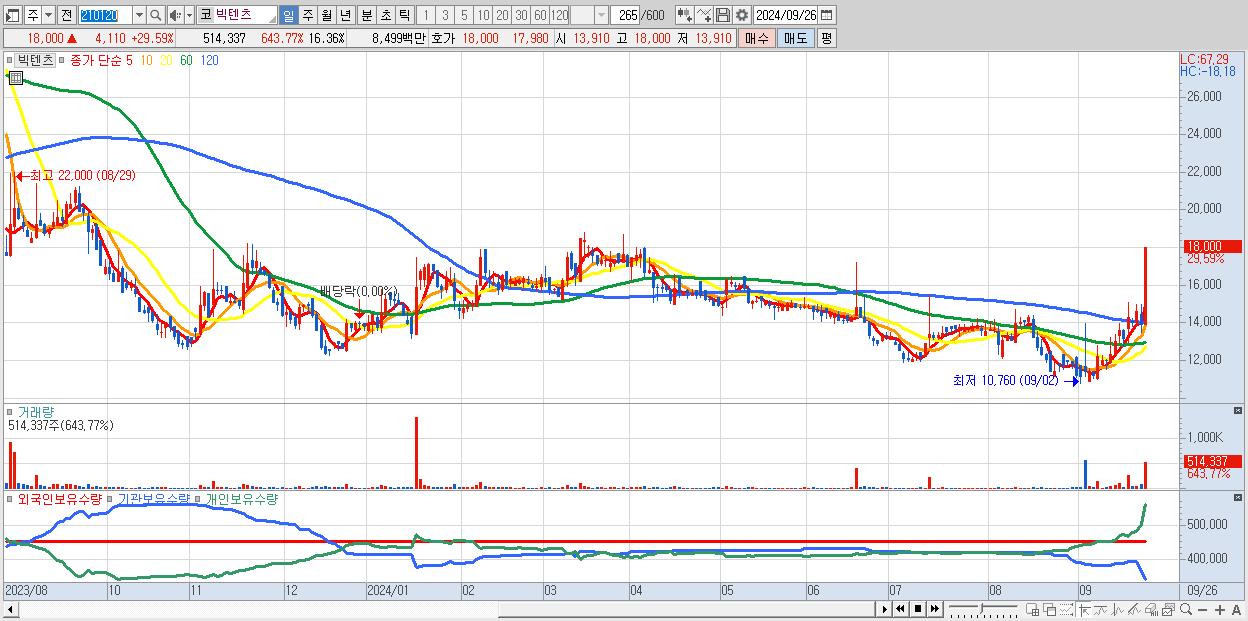Click the play forward playback button
The width and height of the screenshot is (1248, 621).
885,609
